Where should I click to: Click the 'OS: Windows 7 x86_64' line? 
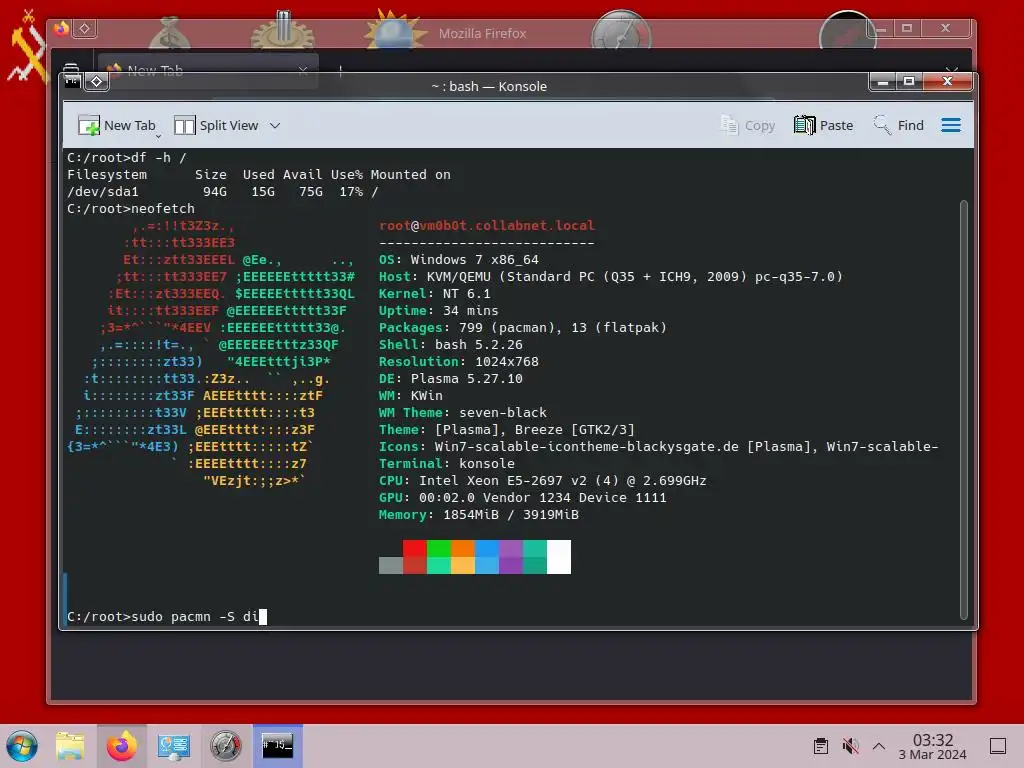pyautogui.click(x=458, y=259)
